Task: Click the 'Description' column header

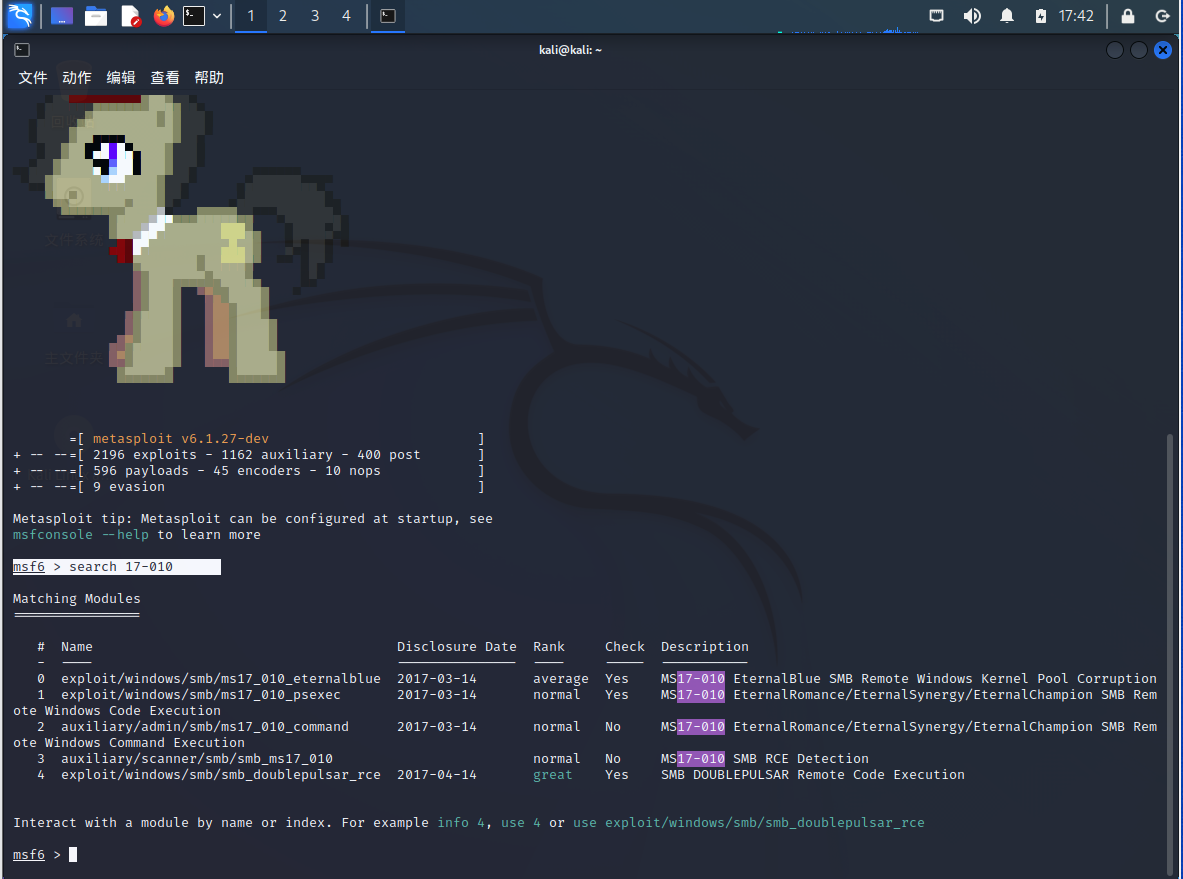Action: [705, 647]
